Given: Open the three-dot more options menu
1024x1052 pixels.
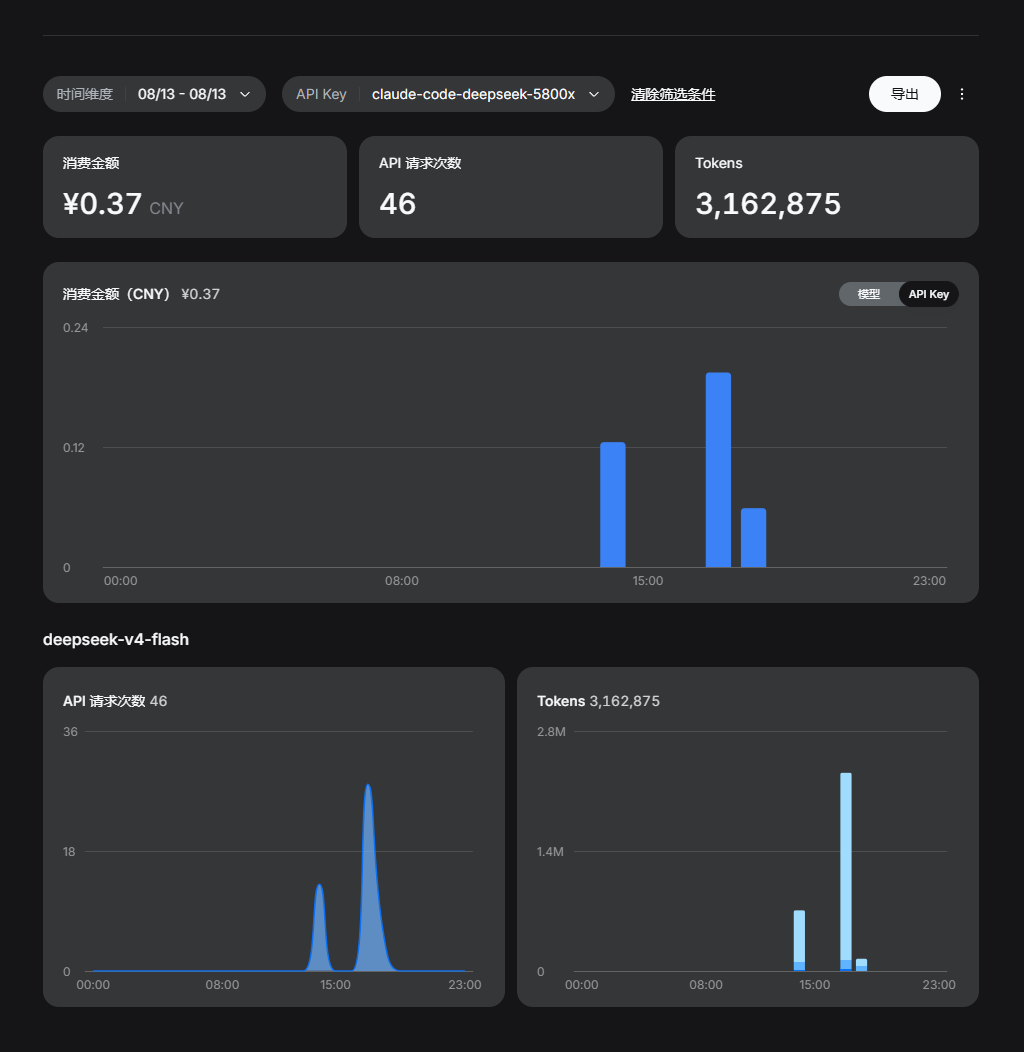Looking at the screenshot, I should click(x=962, y=94).
